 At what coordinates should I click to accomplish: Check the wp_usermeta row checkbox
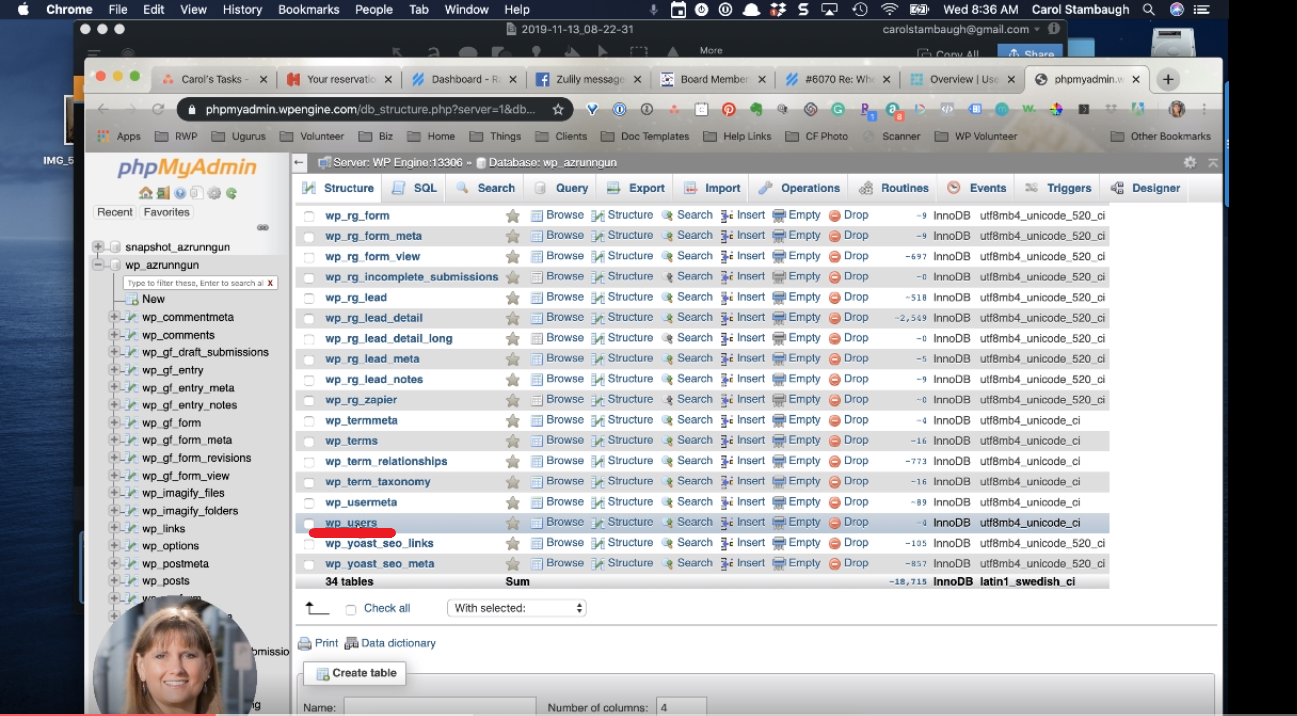click(x=309, y=503)
